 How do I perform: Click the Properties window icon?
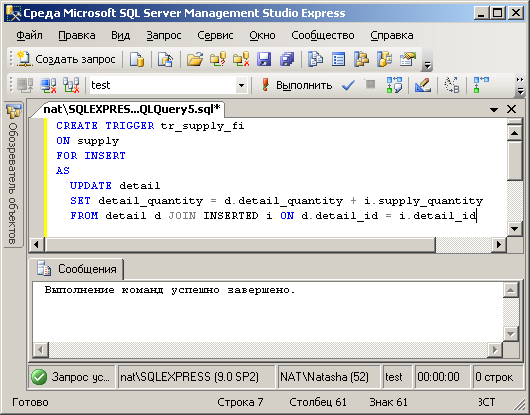(x=408, y=59)
